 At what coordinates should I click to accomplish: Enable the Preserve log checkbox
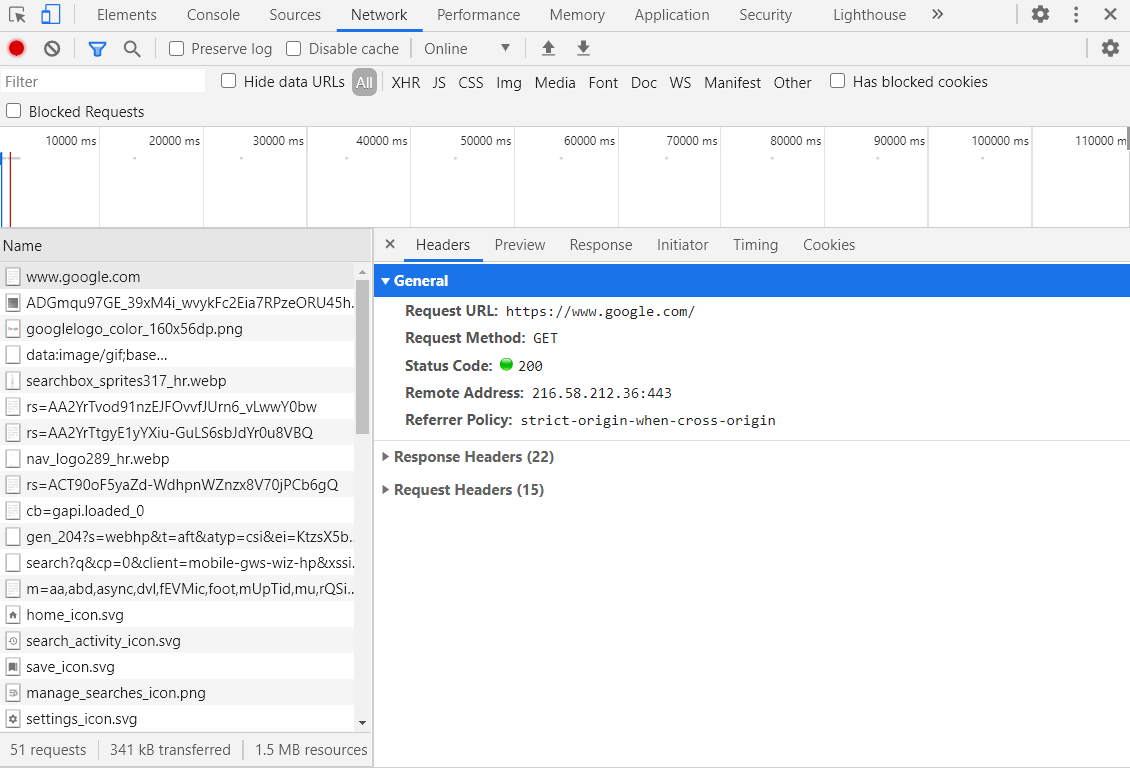(x=177, y=48)
